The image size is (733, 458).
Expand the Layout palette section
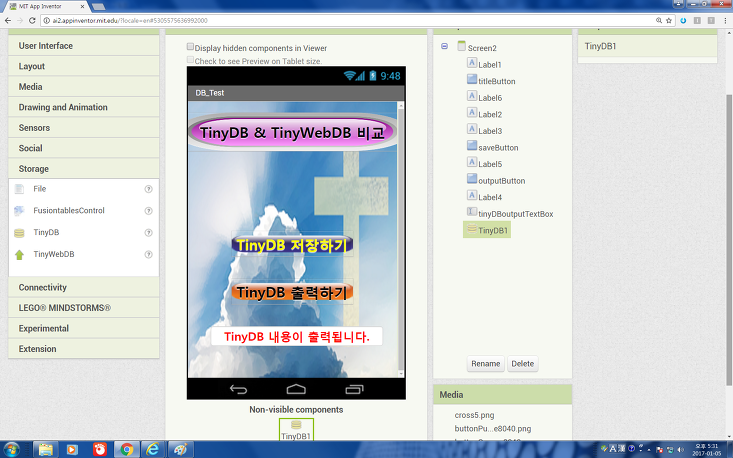coord(84,66)
